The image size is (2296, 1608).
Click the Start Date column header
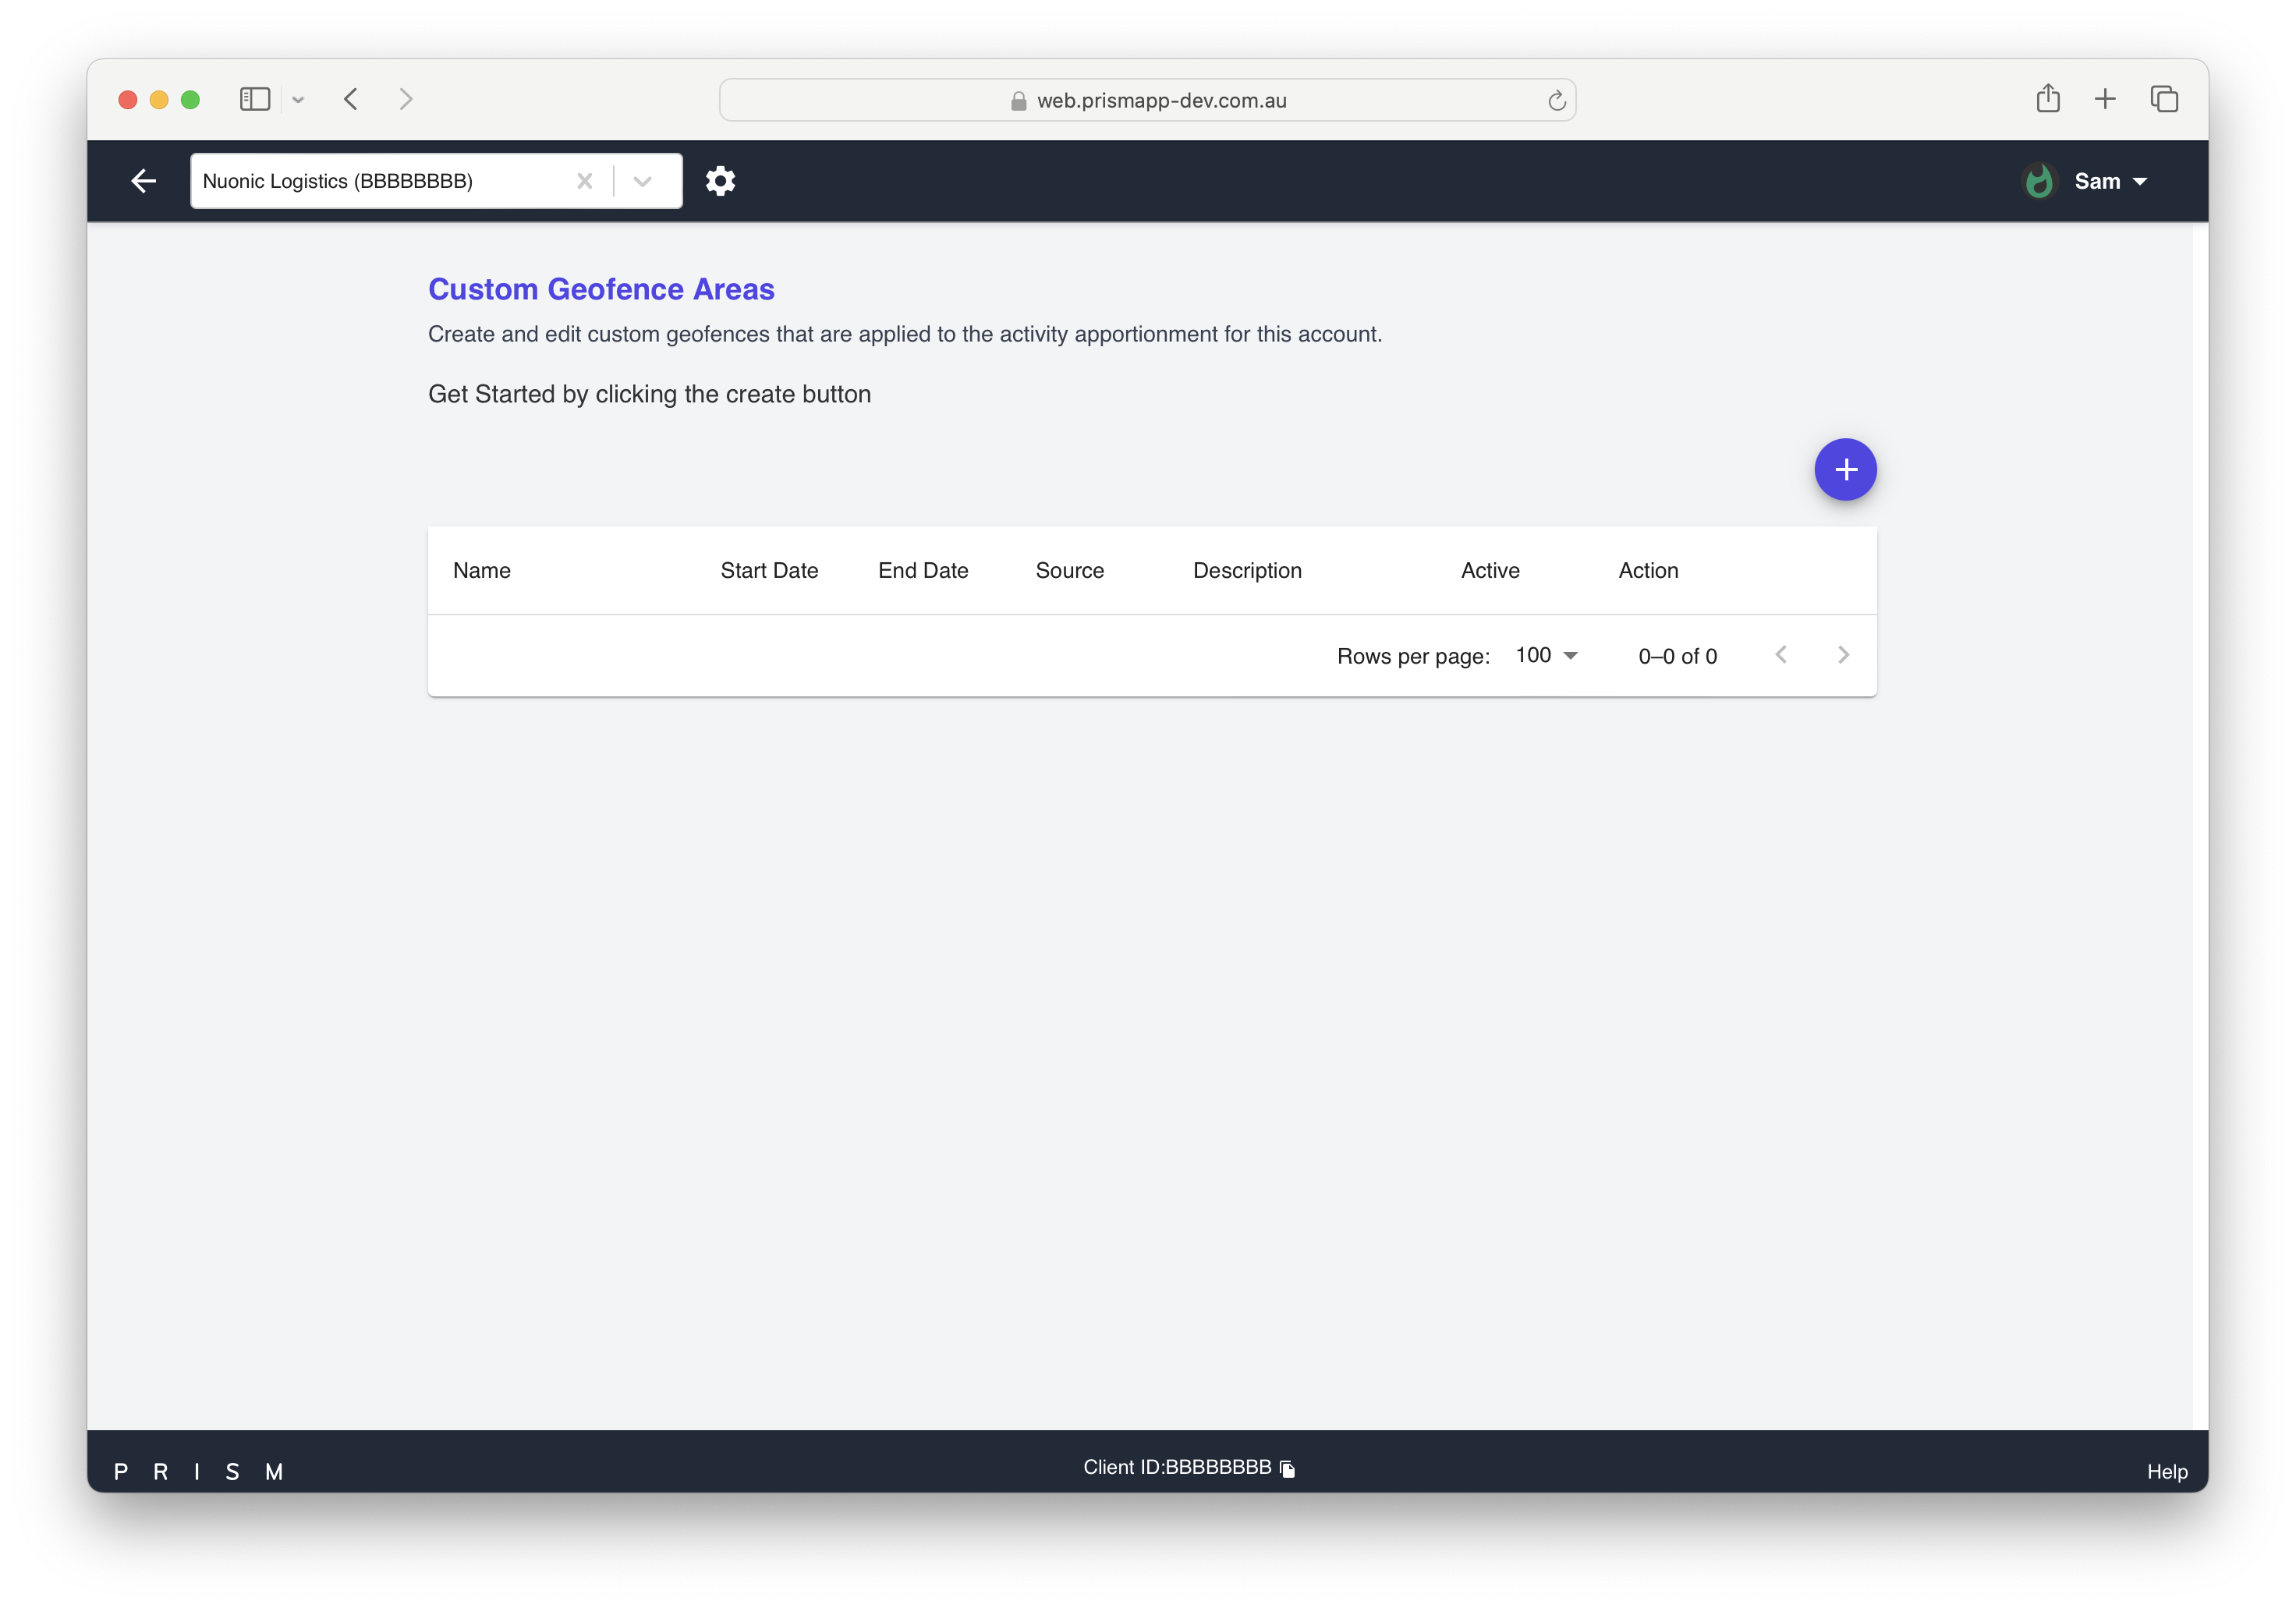point(769,570)
